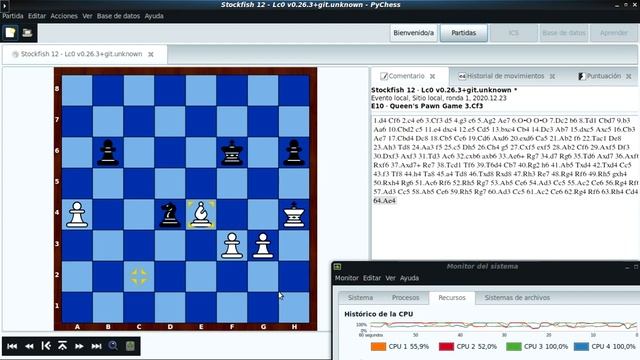Switch to the Bienvenido/a view
This screenshot has width=640, height=360.
coord(413,33)
